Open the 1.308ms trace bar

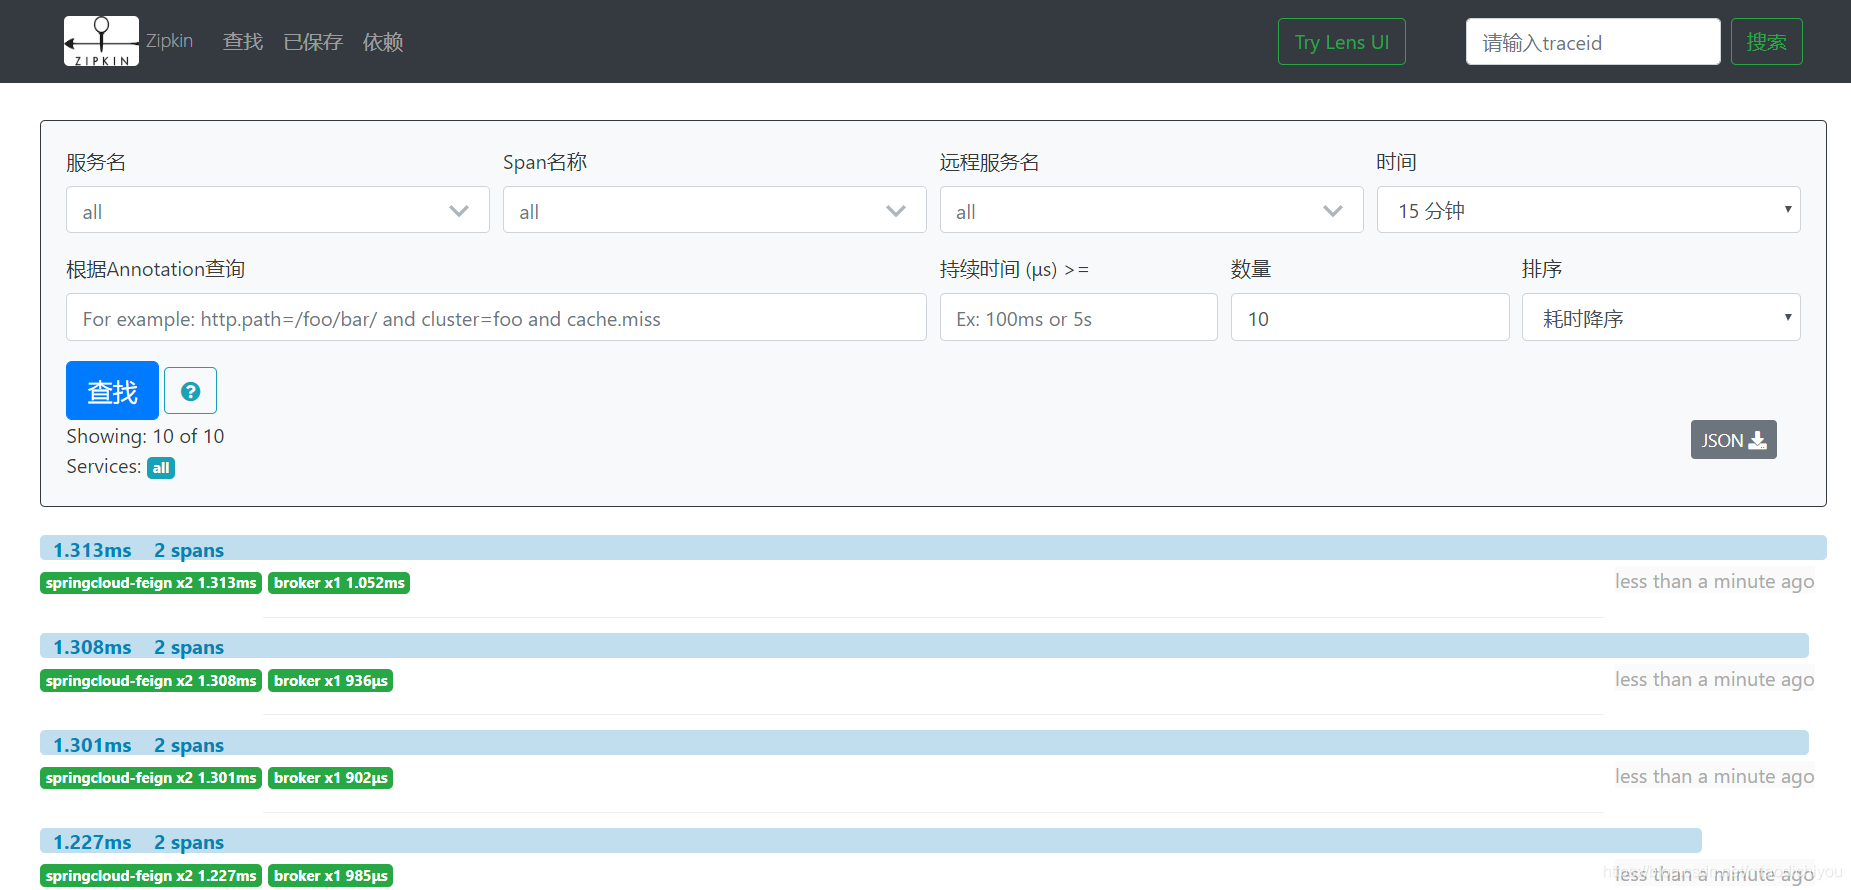[924, 646]
